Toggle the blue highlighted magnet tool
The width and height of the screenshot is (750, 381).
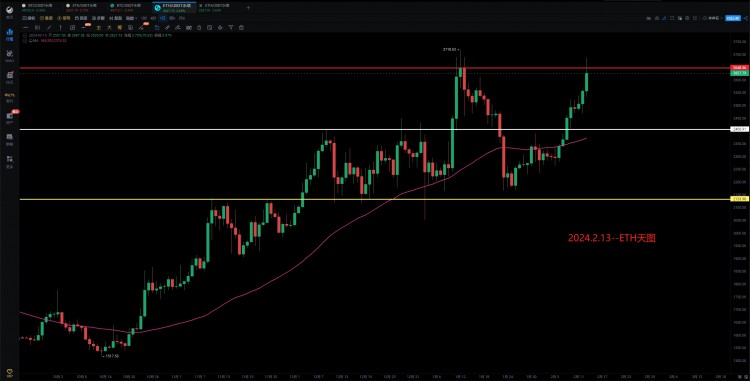click(157, 27)
